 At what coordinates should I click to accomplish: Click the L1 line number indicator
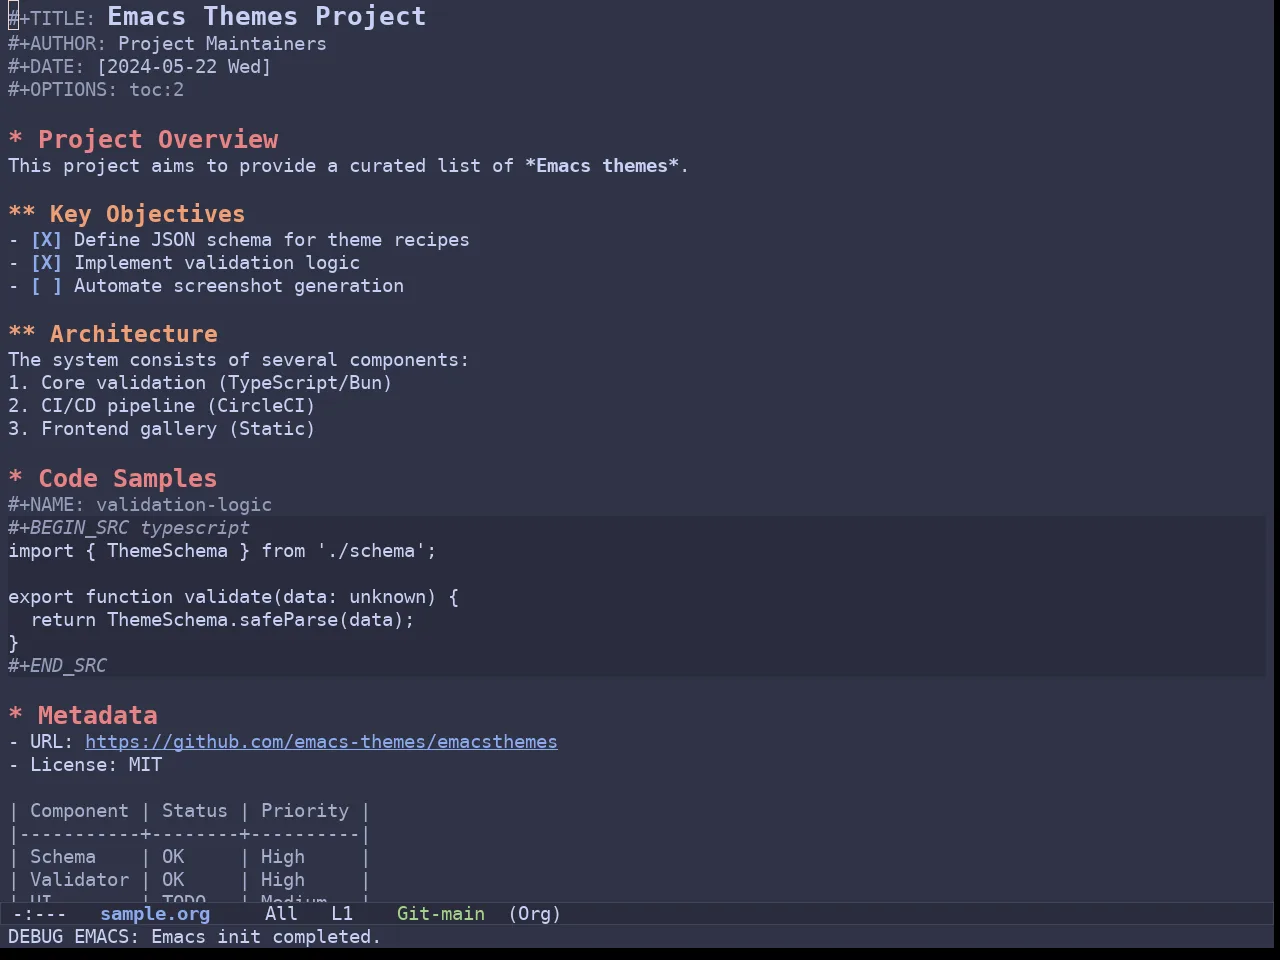[x=342, y=914]
